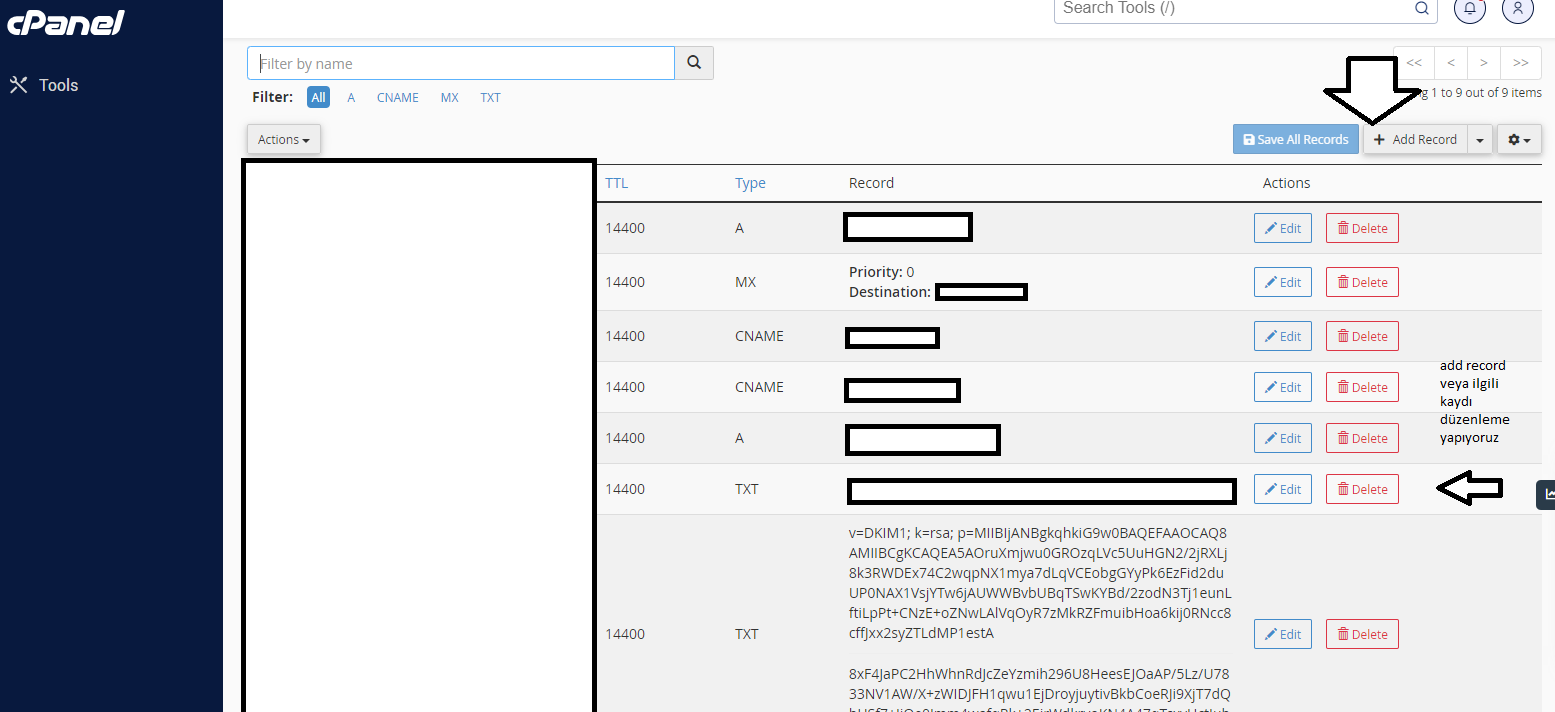Edit the TXT record just above the DKIM record
The width and height of the screenshot is (1555, 712).
click(1282, 489)
